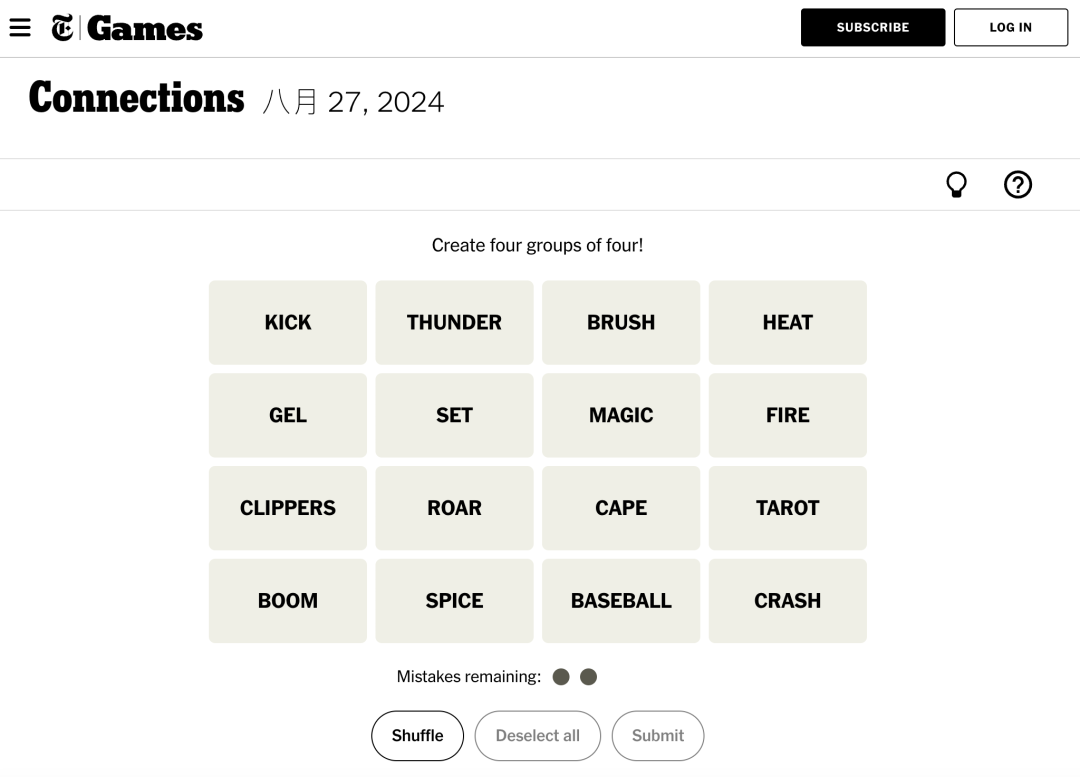The image size is (1080, 777).
Task: Open the question mark help icon
Action: click(x=1017, y=185)
